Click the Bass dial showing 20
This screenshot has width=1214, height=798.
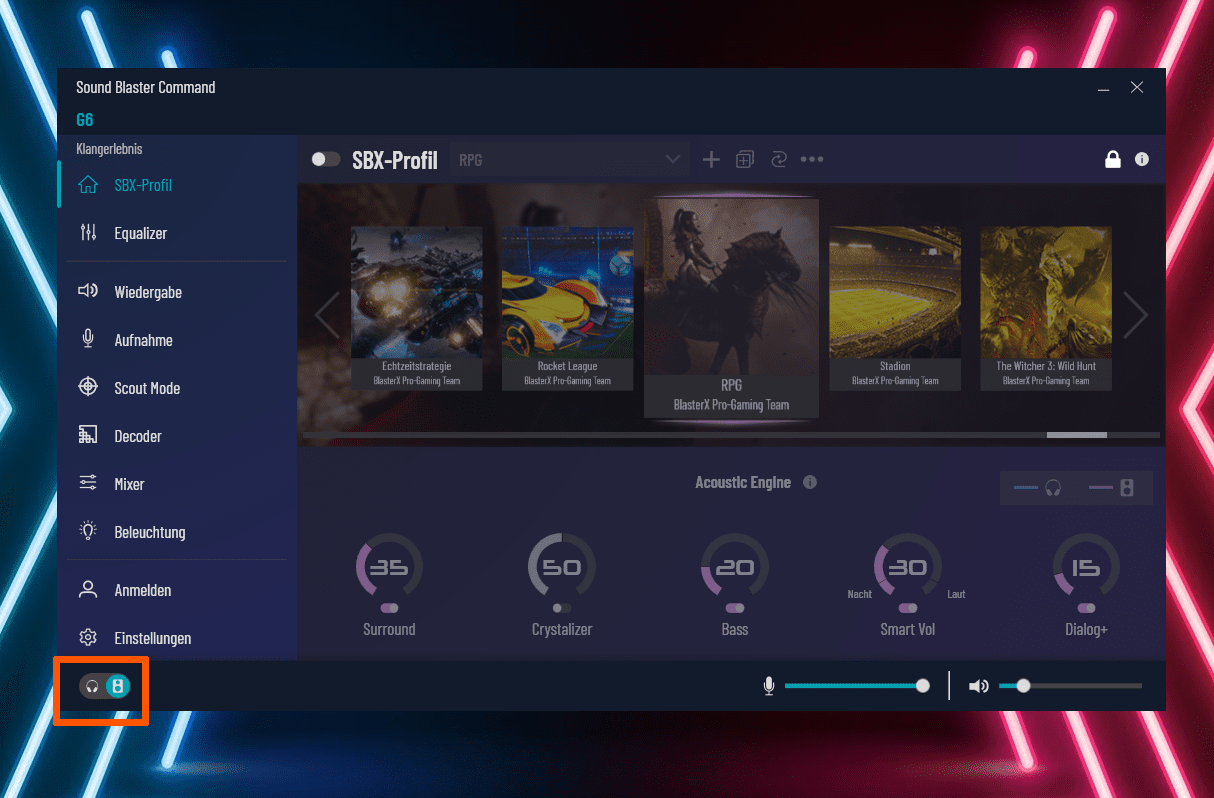point(735,567)
